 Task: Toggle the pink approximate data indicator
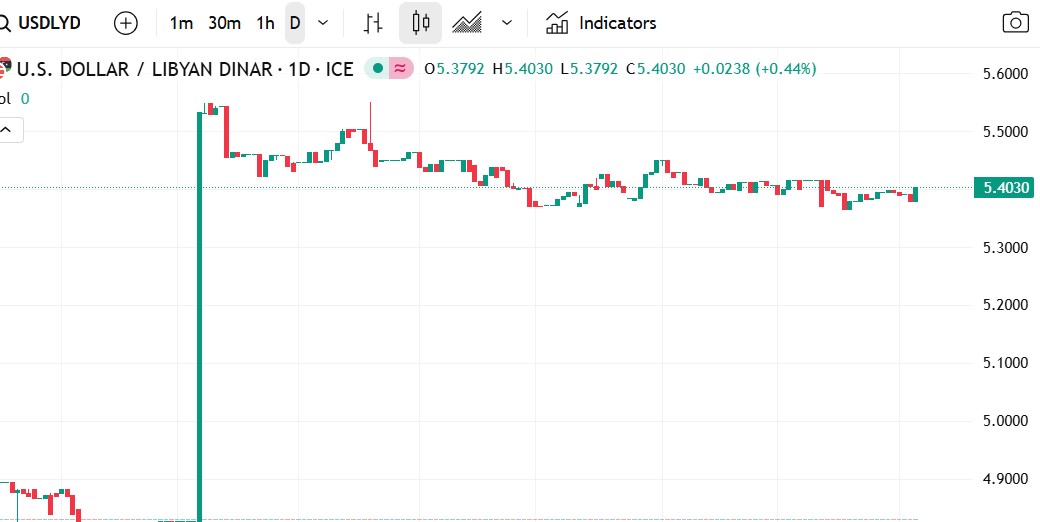tap(400, 69)
